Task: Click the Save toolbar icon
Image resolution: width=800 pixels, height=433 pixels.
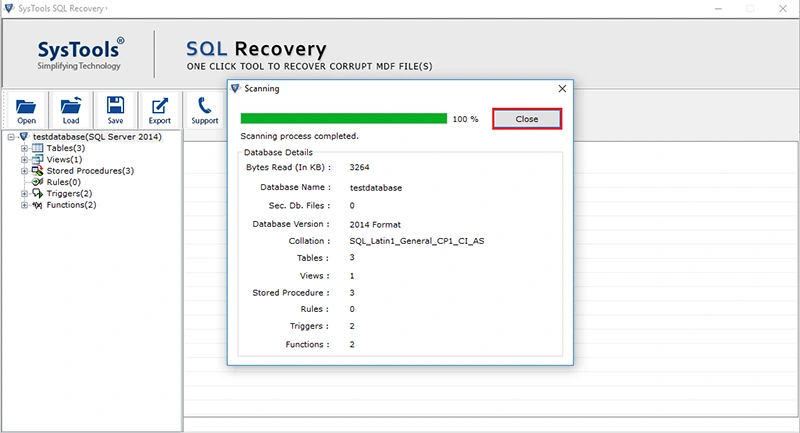Action: click(115, 111)
